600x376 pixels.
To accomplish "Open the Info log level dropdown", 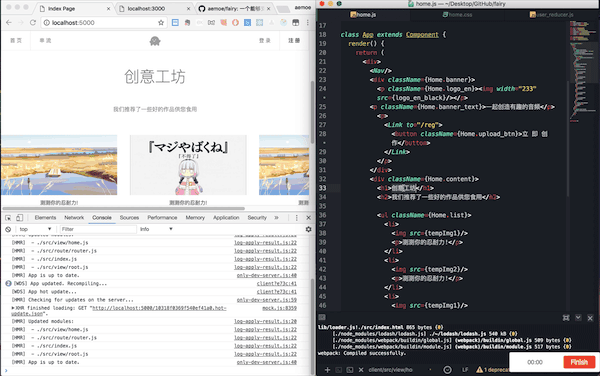I will (x=156, y=229).
